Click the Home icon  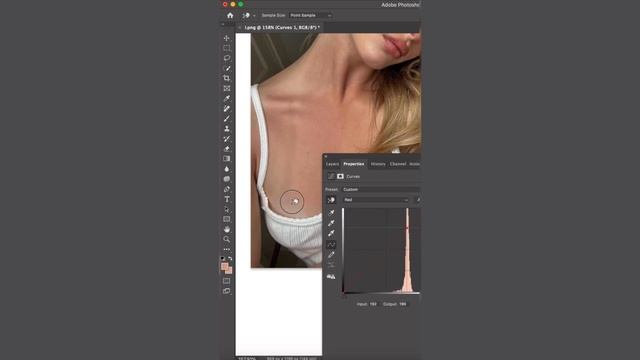pos(230,16)
